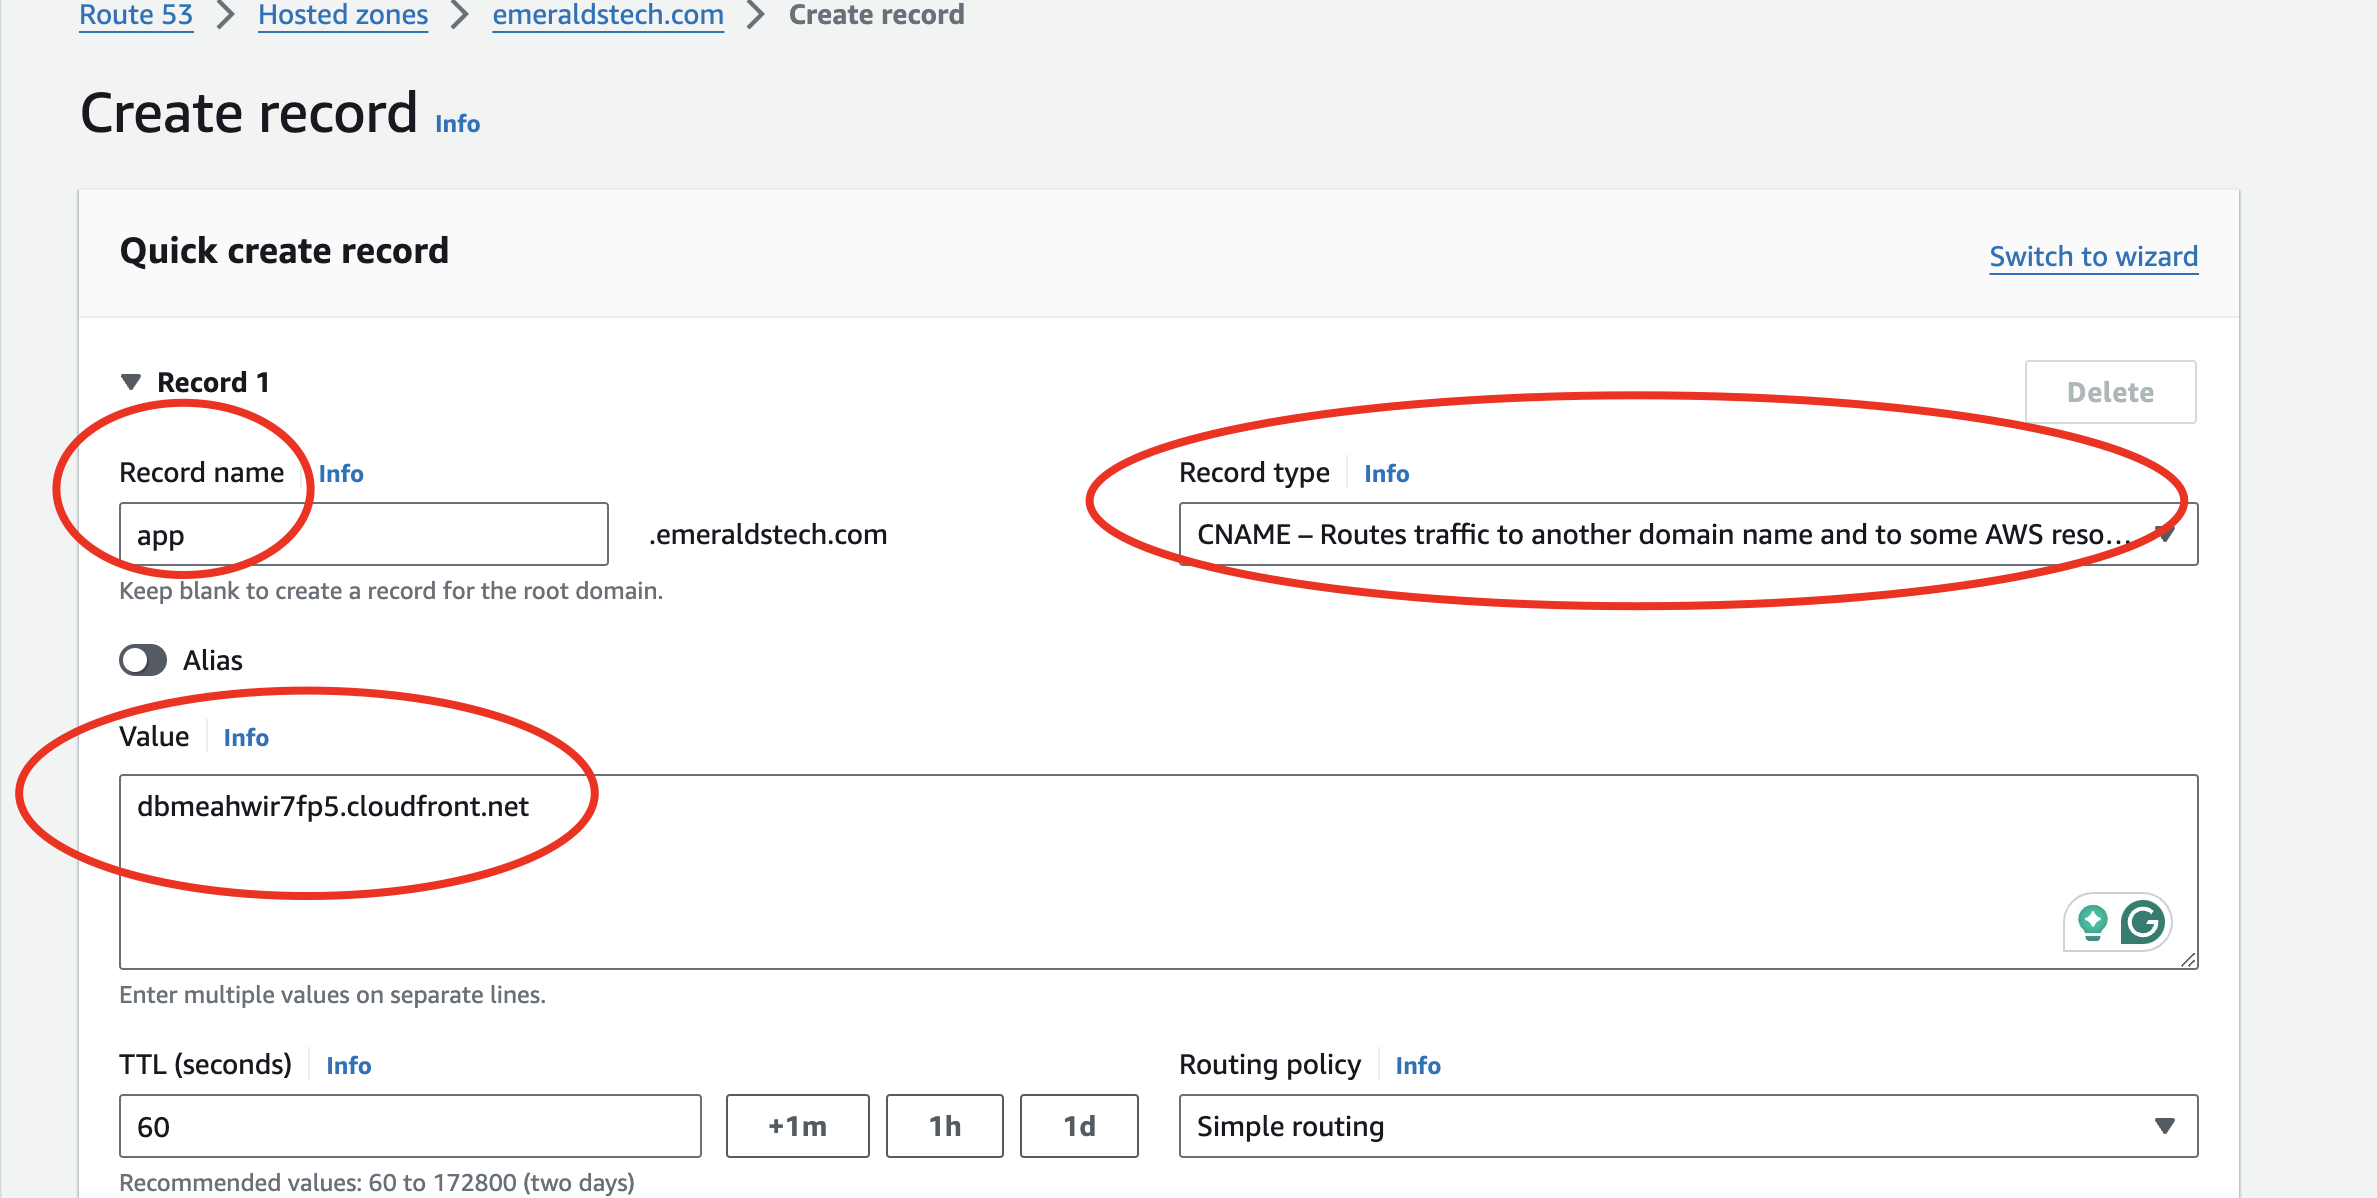Toggle the Alias switch on
The height and width of the screenshot is (1198, 2377).
click(x=143, y=660)
